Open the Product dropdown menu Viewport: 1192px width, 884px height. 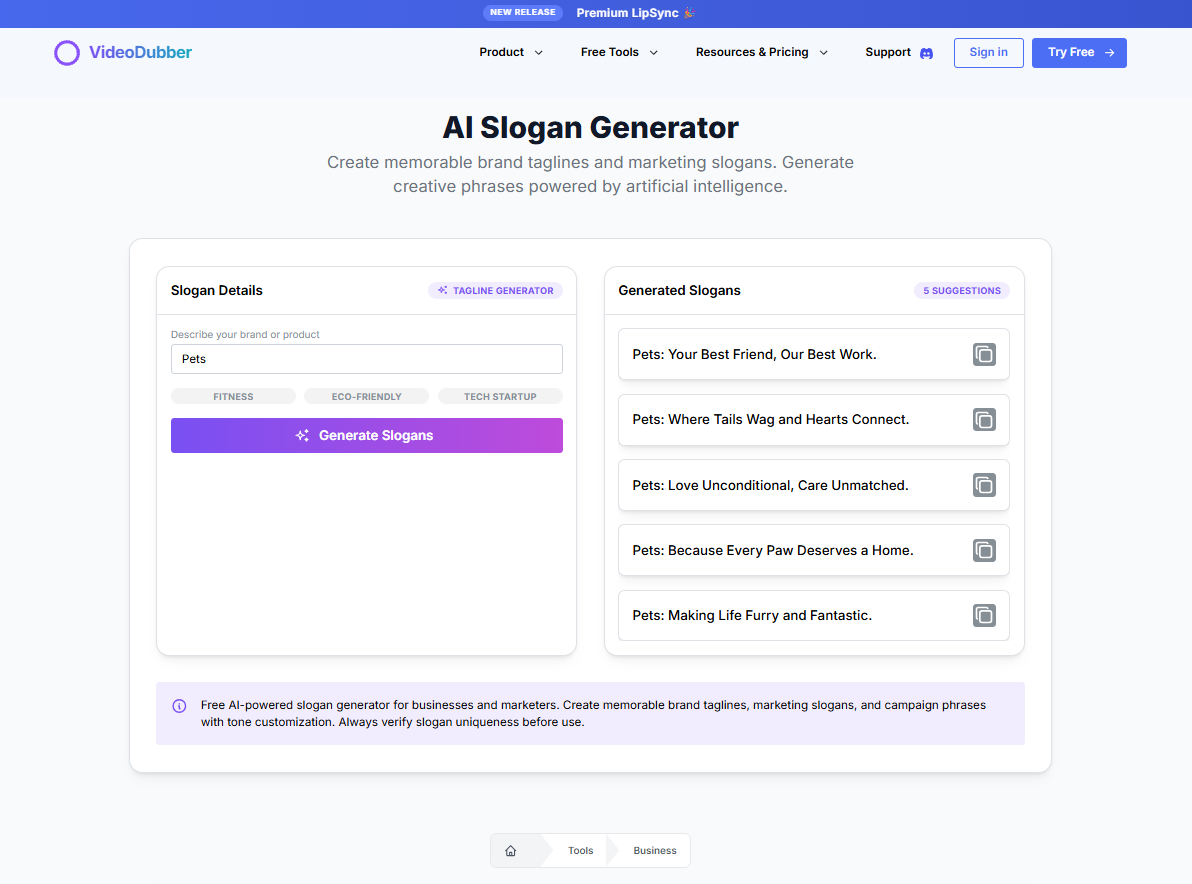click(511, 52)
